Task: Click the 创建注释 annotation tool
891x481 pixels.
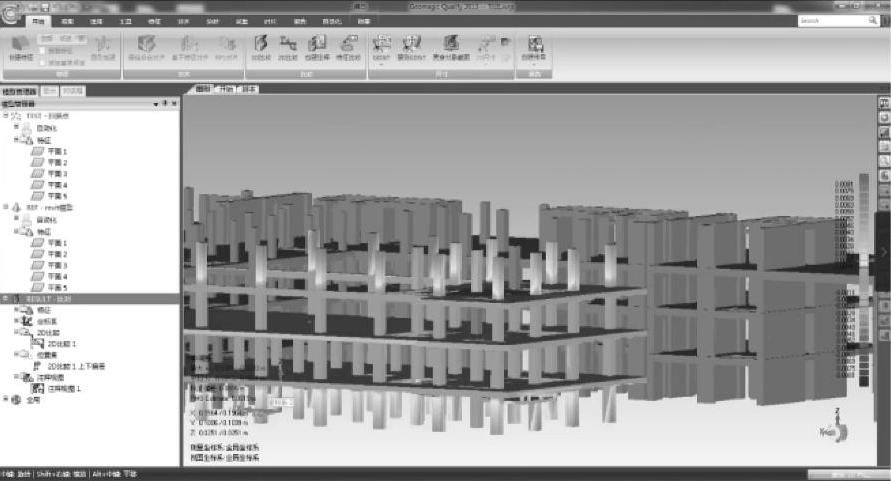Action: (x=317, y=48)
